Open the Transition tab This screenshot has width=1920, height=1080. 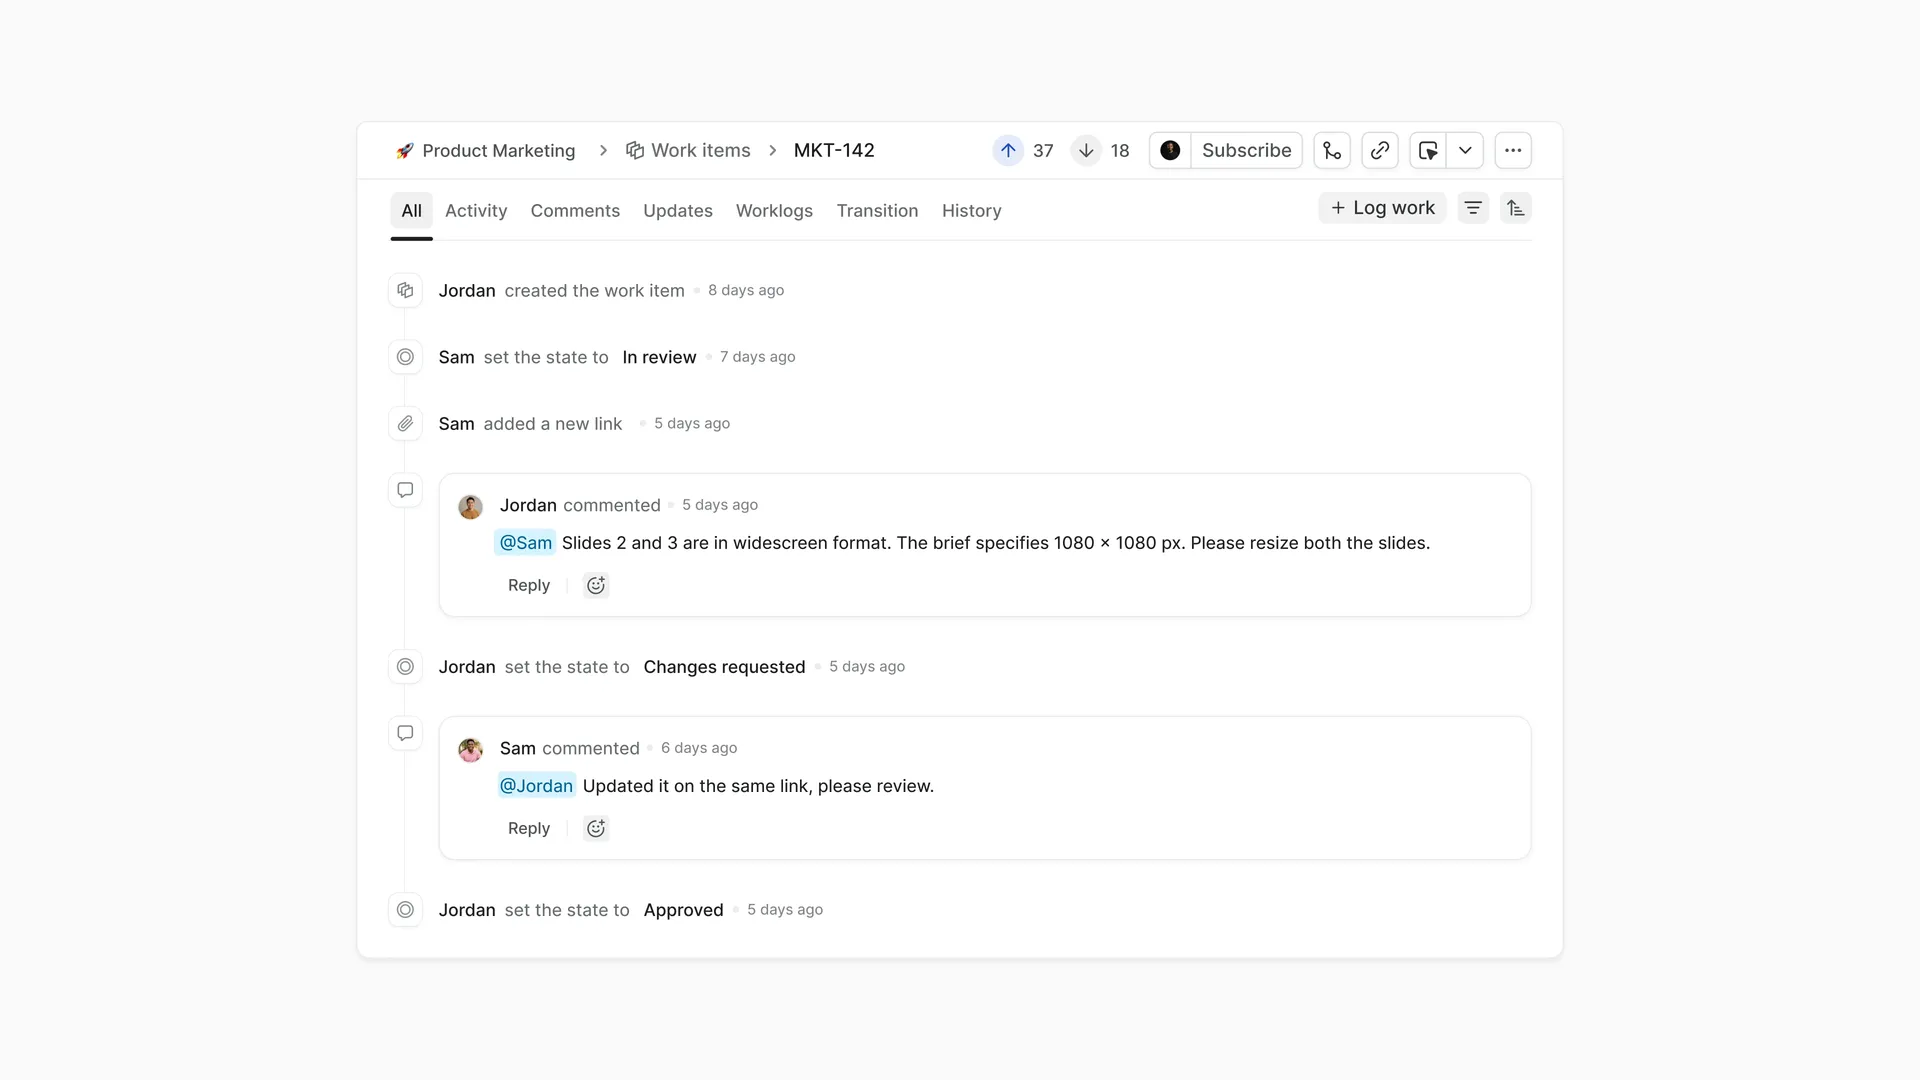click(x=877, y=210)
